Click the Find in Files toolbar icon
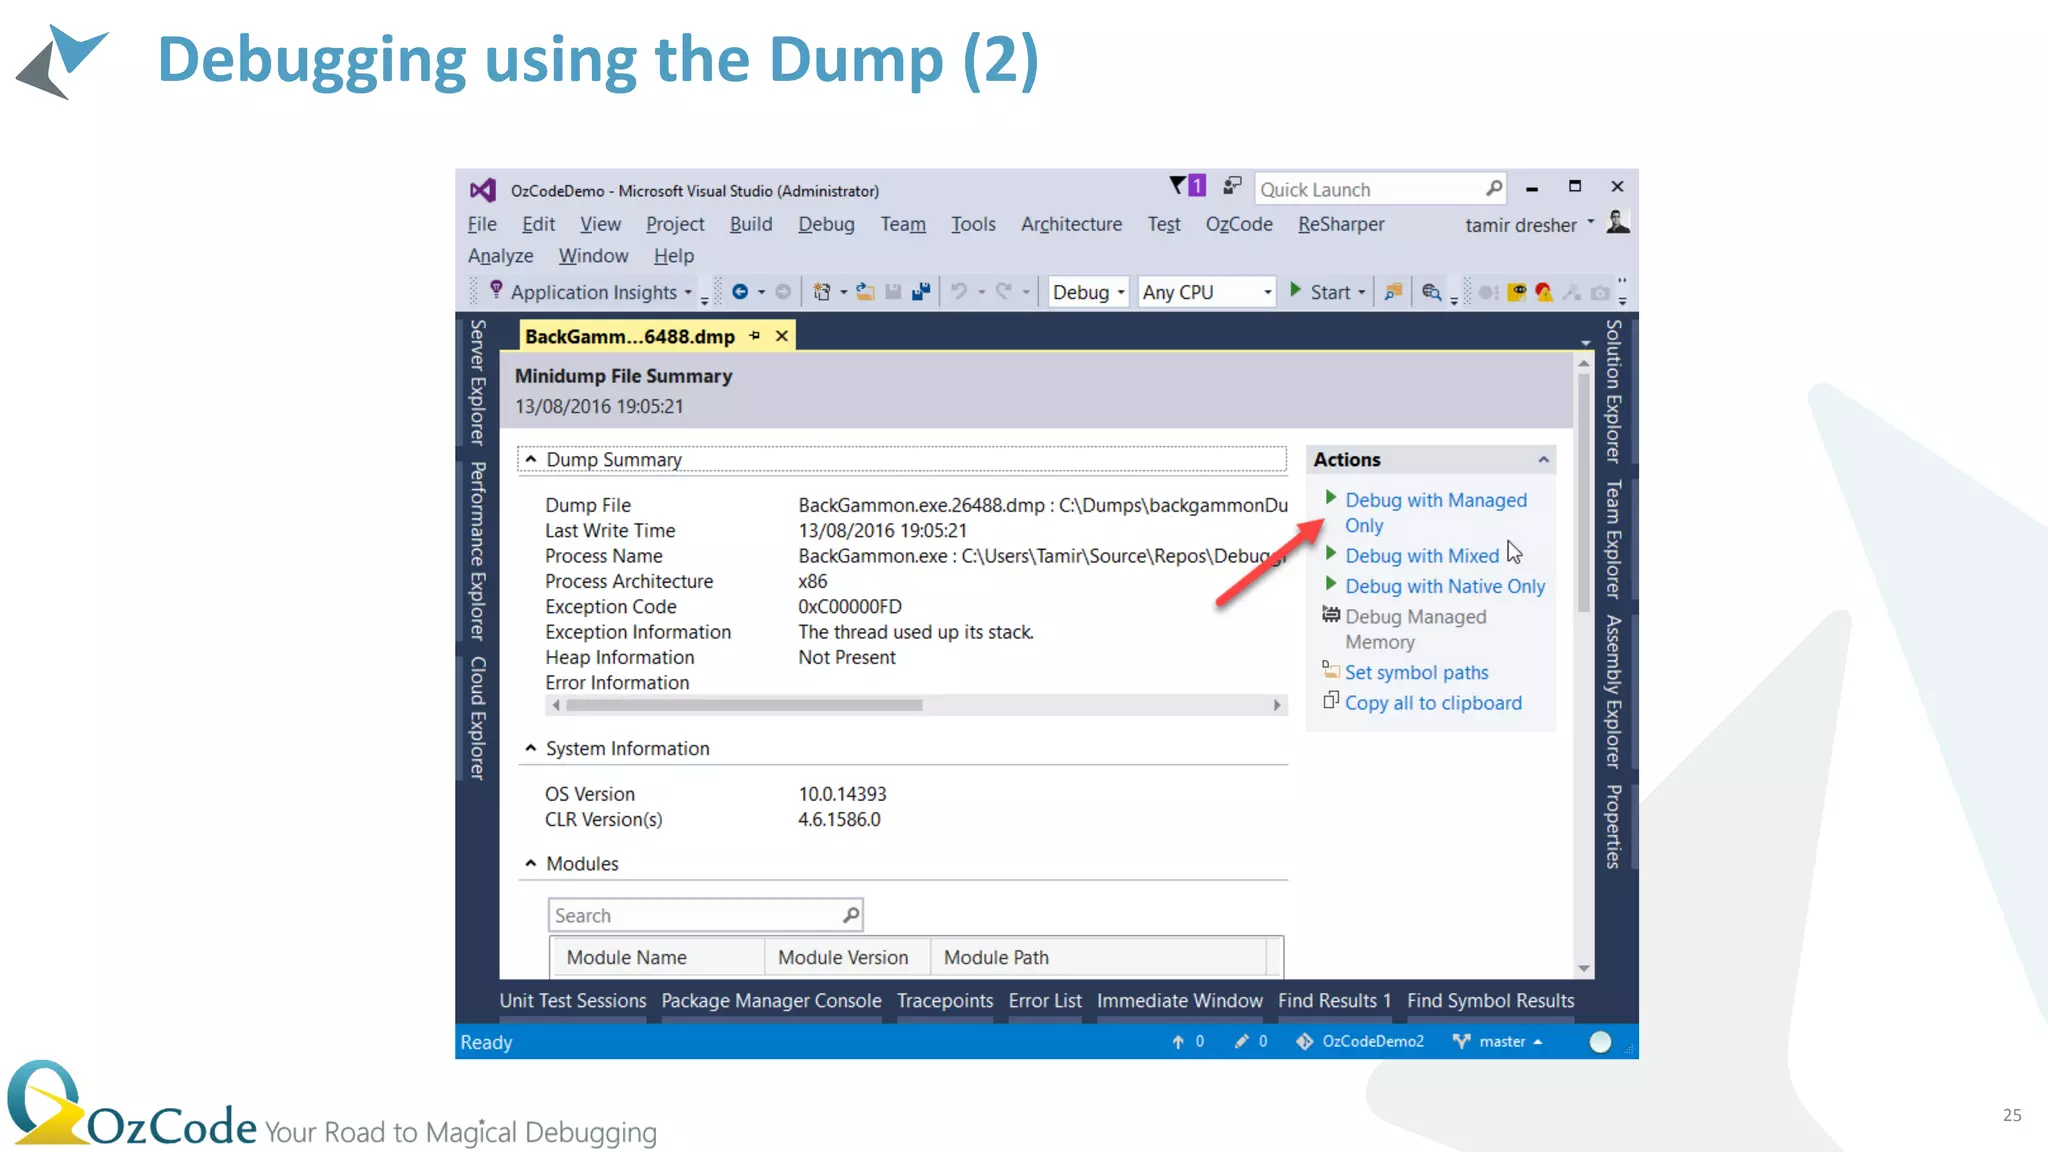Viewport: 2048px width, 1152px height. tap(1393, 292)
